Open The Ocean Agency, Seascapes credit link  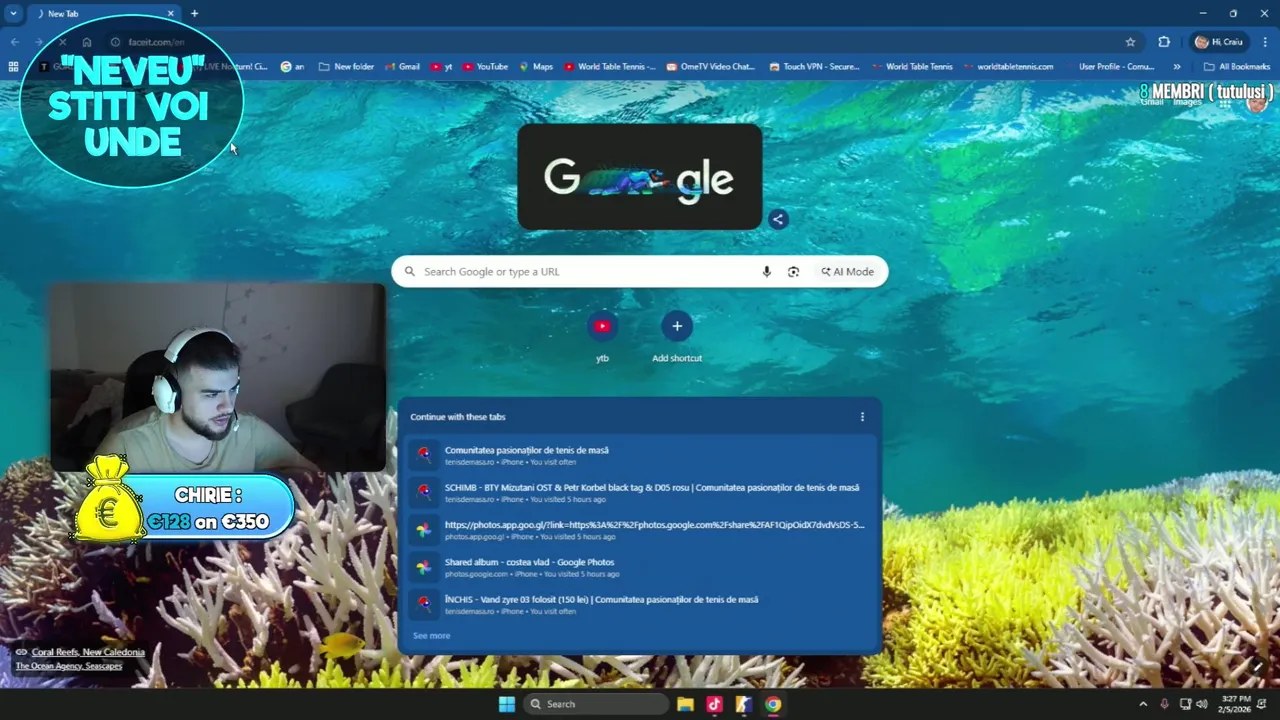69,666
